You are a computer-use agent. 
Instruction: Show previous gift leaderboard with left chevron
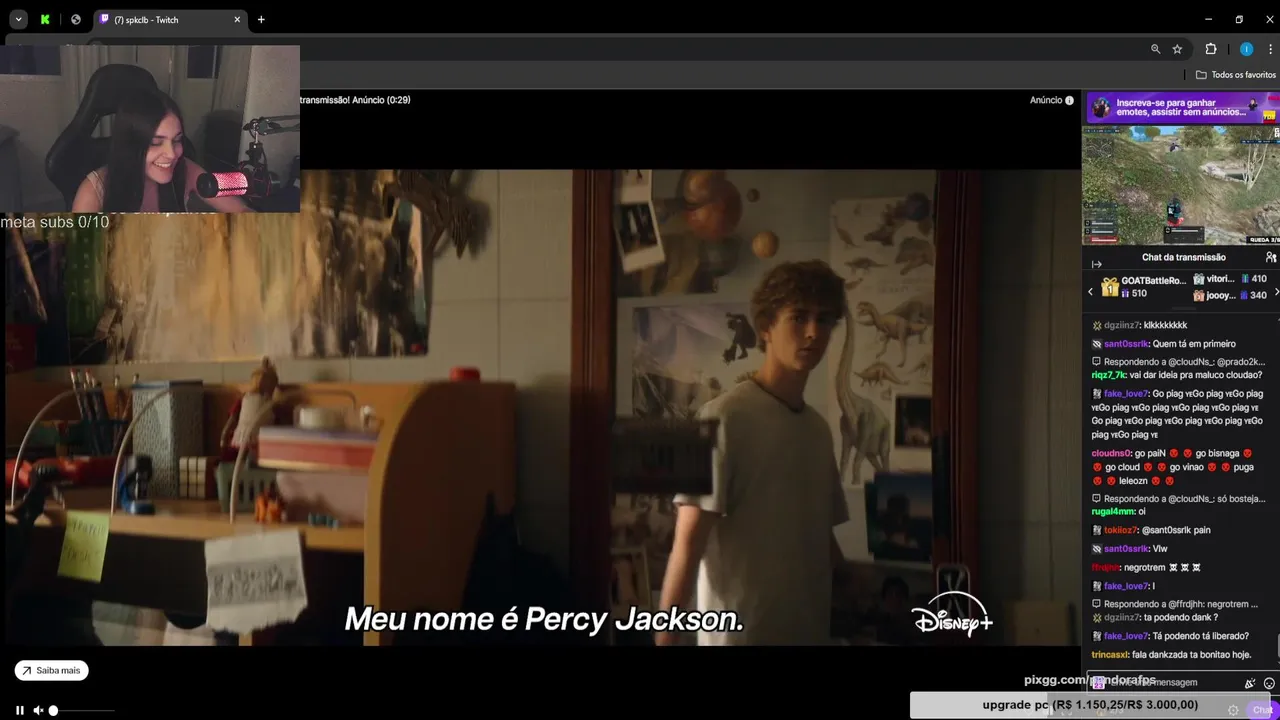[1090, 291]
